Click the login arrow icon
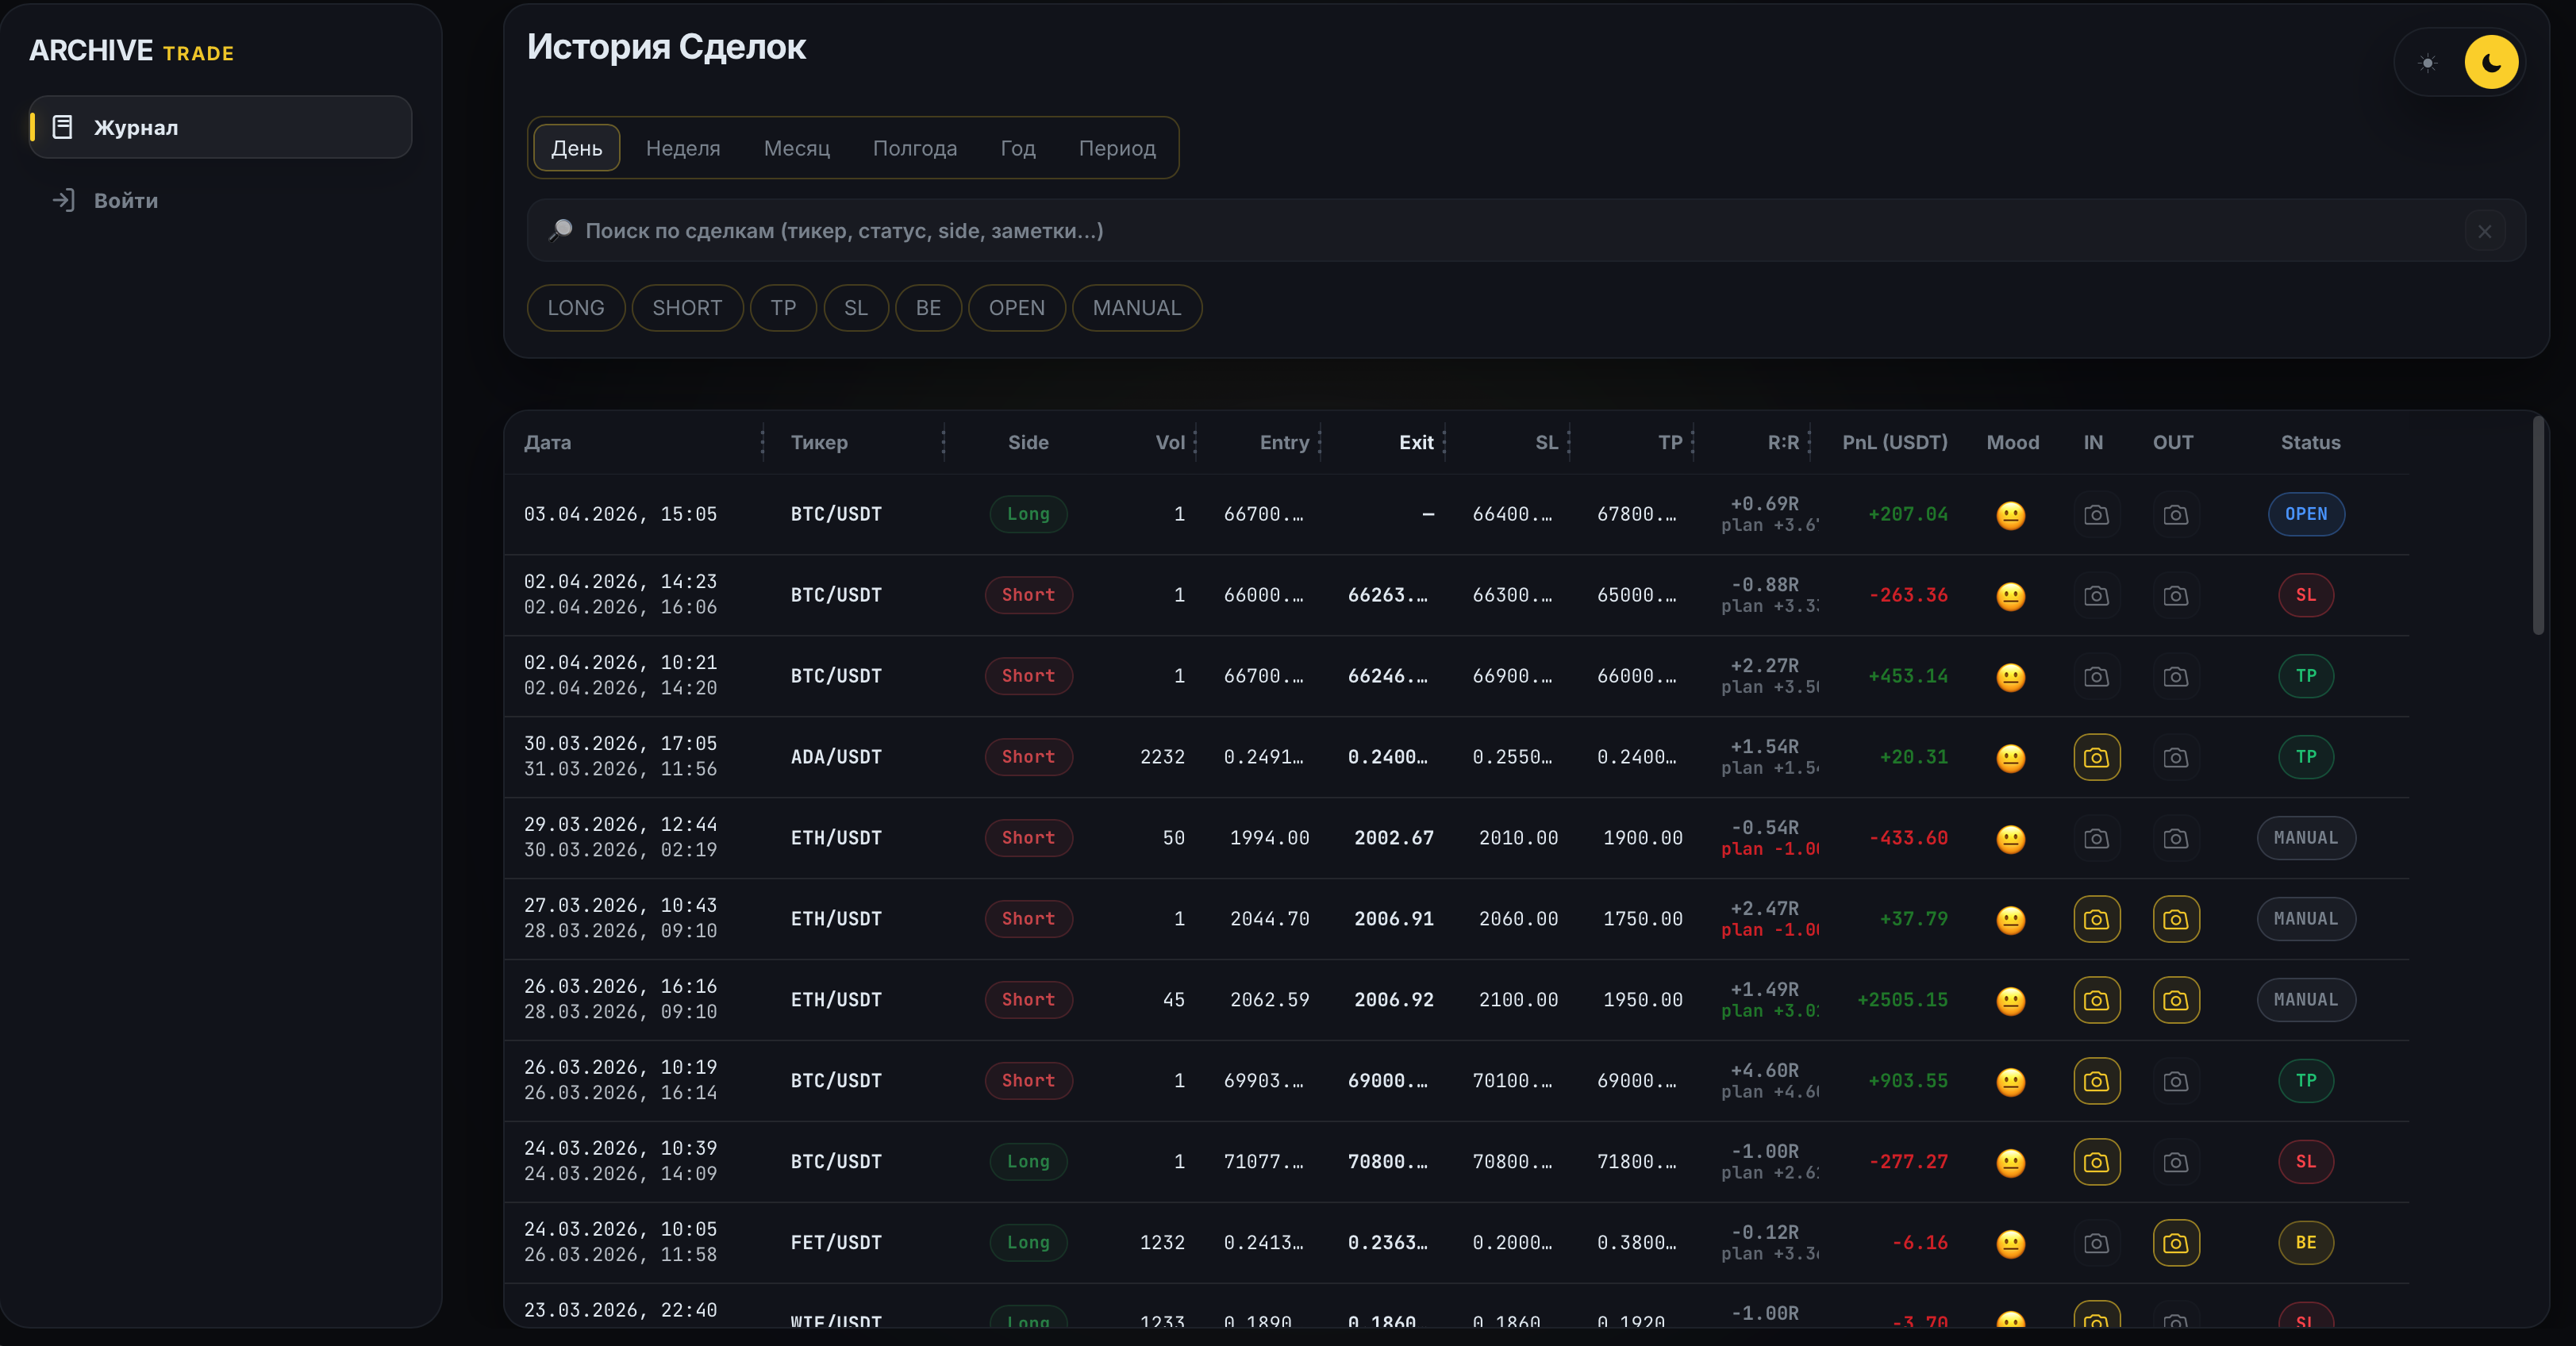 click(x=63, y=200)
